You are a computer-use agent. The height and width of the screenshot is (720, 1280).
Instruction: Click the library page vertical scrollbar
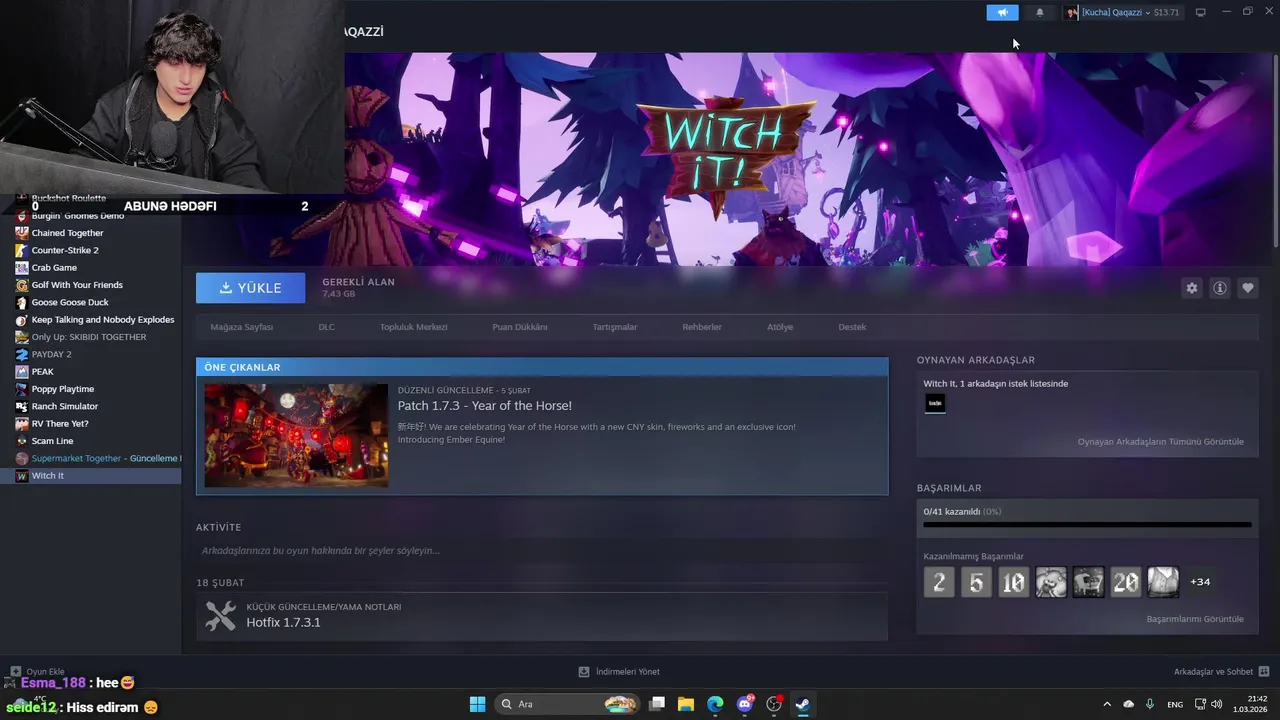[x=1275, y=150]
